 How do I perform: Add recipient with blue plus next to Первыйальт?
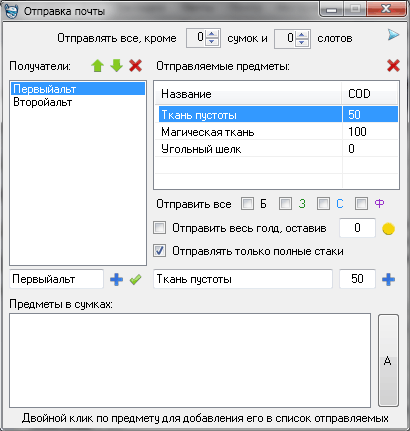click(116, 279)
